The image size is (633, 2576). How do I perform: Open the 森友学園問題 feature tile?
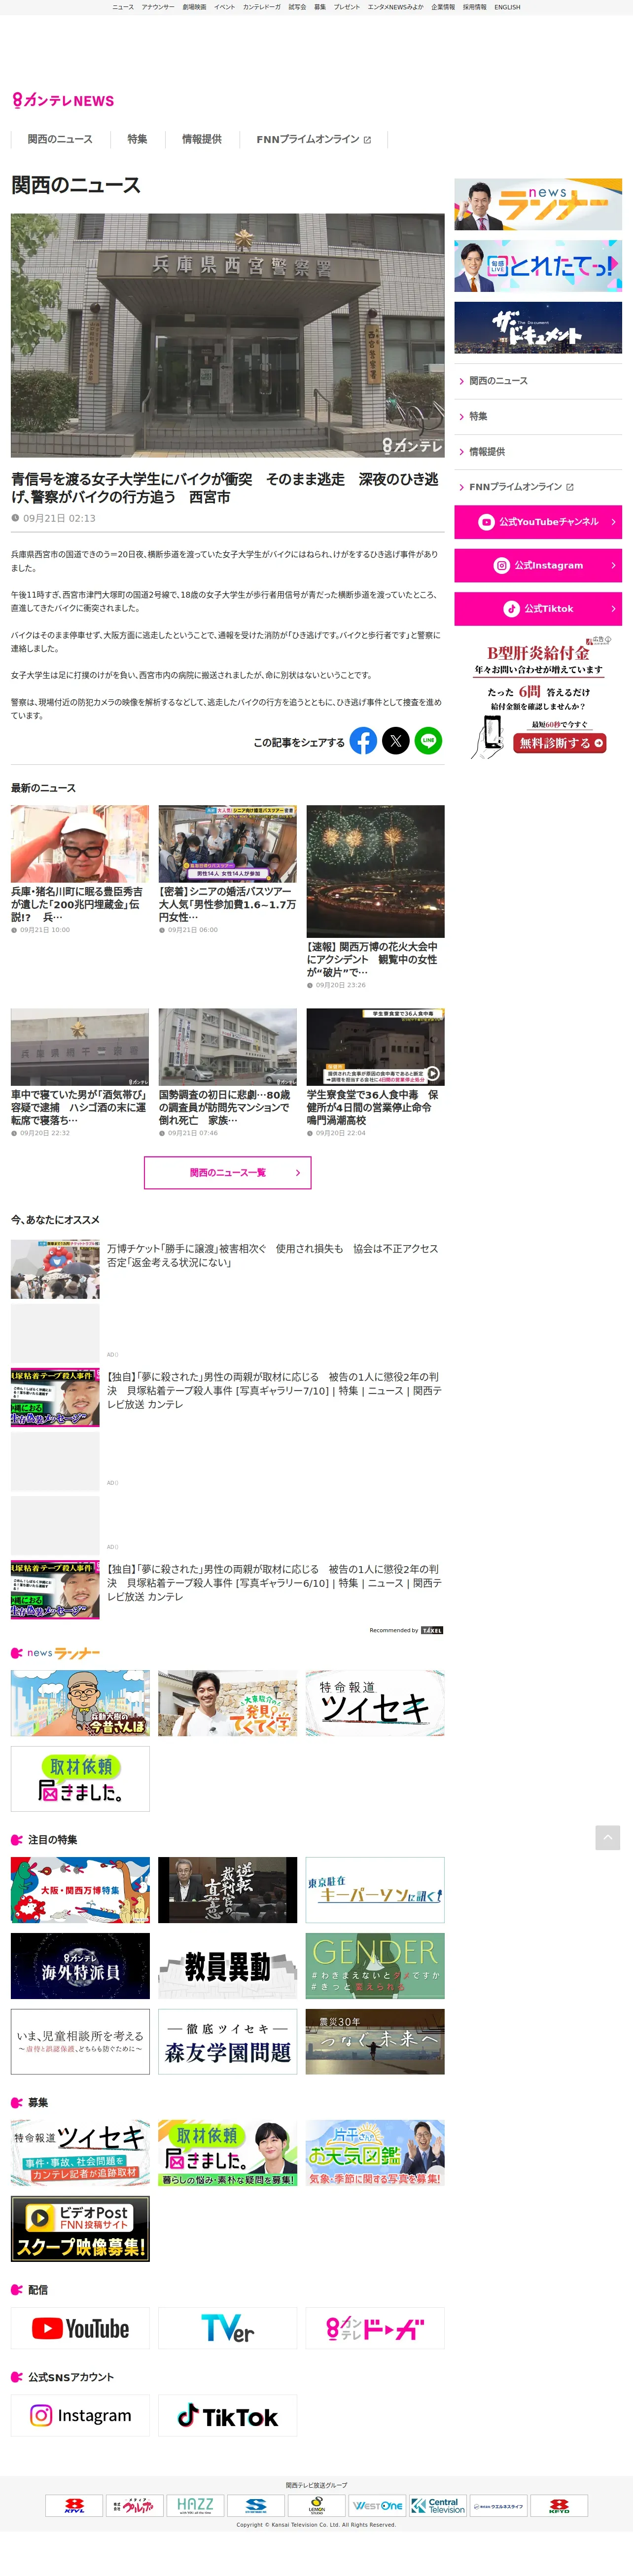228,2042
